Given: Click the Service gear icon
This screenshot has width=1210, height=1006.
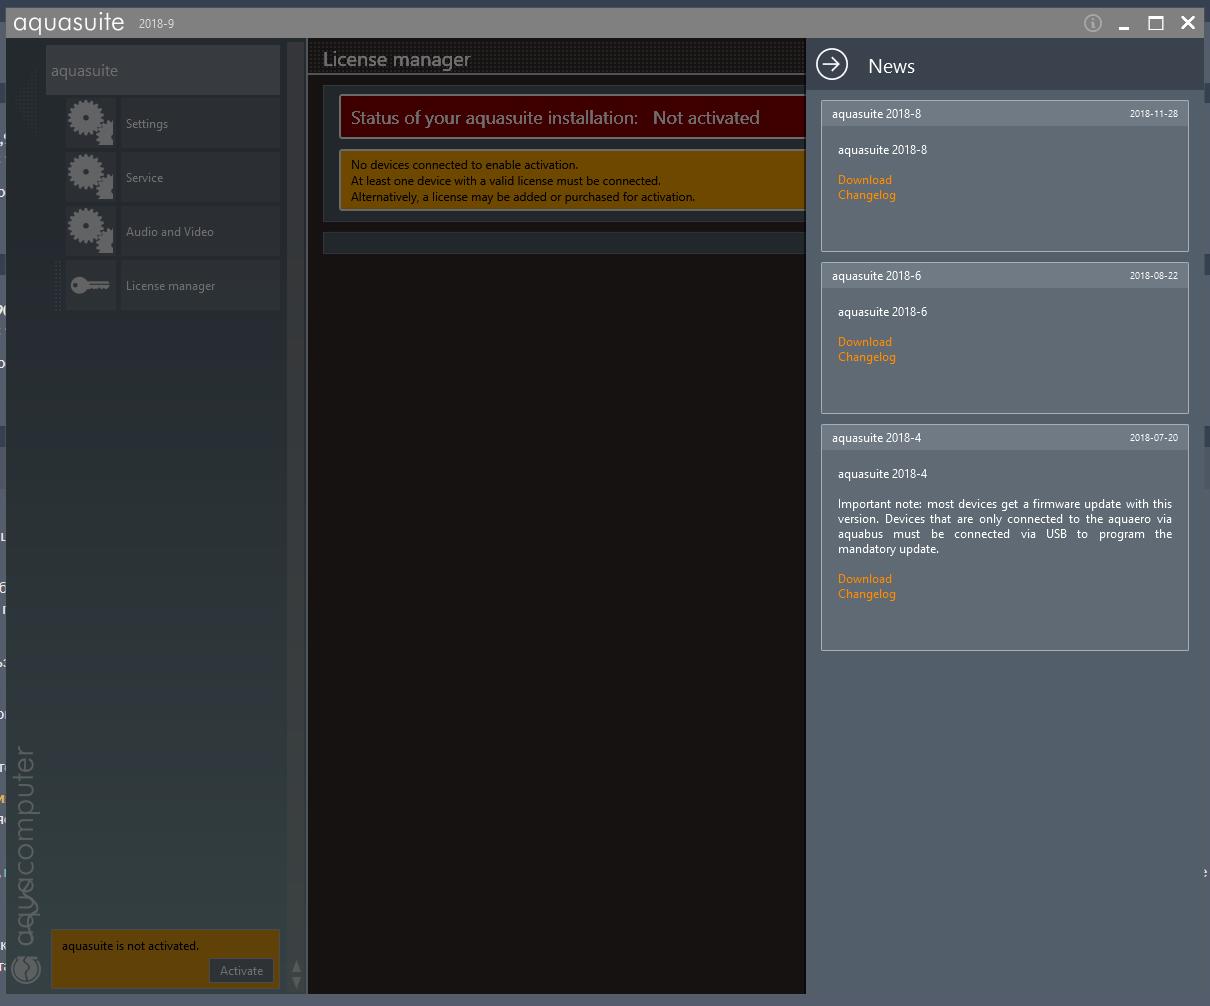Looking at the screenshot, I should pyautogui.click(x=91, y=177).
